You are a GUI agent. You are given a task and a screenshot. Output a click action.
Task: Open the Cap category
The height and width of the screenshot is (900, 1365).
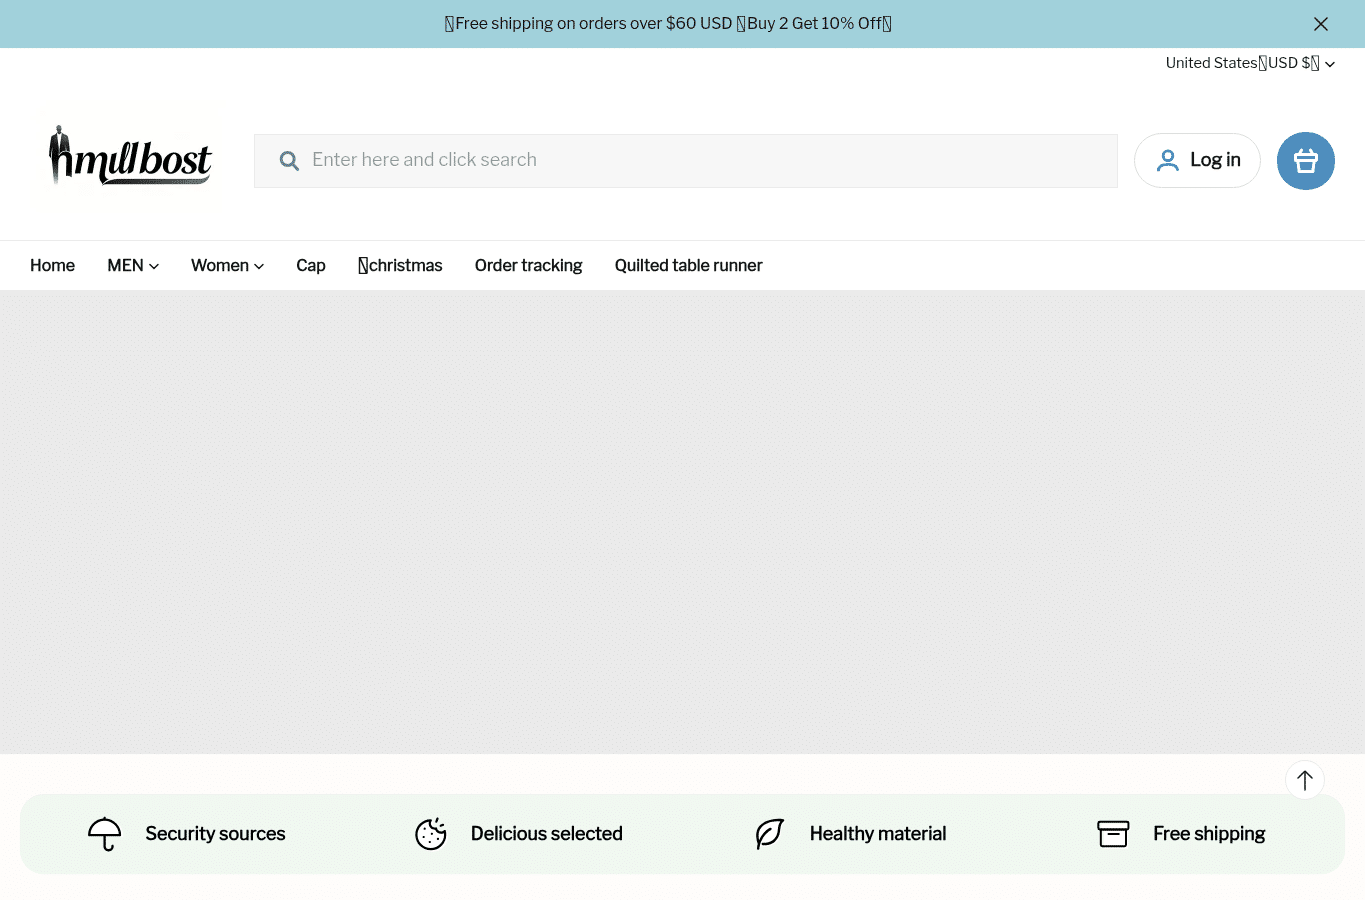coord(311,265)
